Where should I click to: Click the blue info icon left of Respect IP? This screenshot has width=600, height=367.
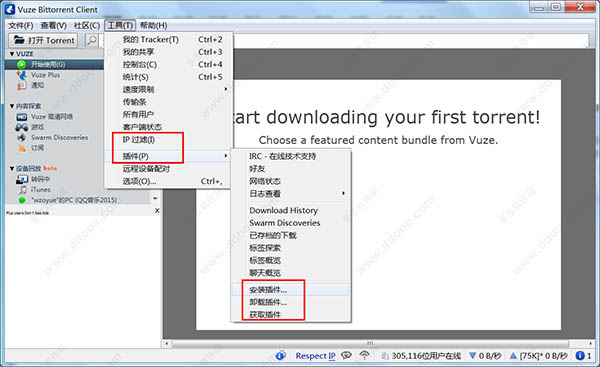click(280, 356)
